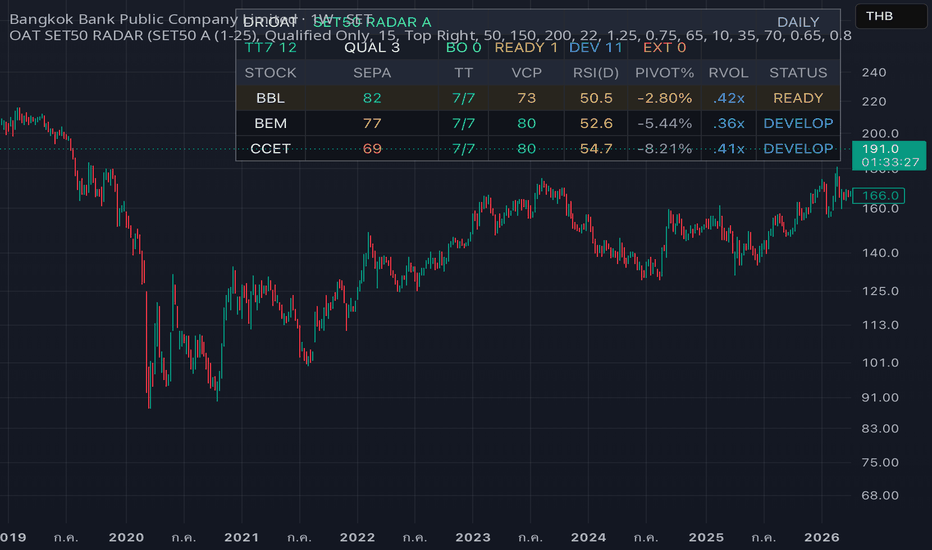Image resolution: width=932 pixels, height=550 pixels.
Task: Click the DEV 11 counter
Action: coord(596,48)
